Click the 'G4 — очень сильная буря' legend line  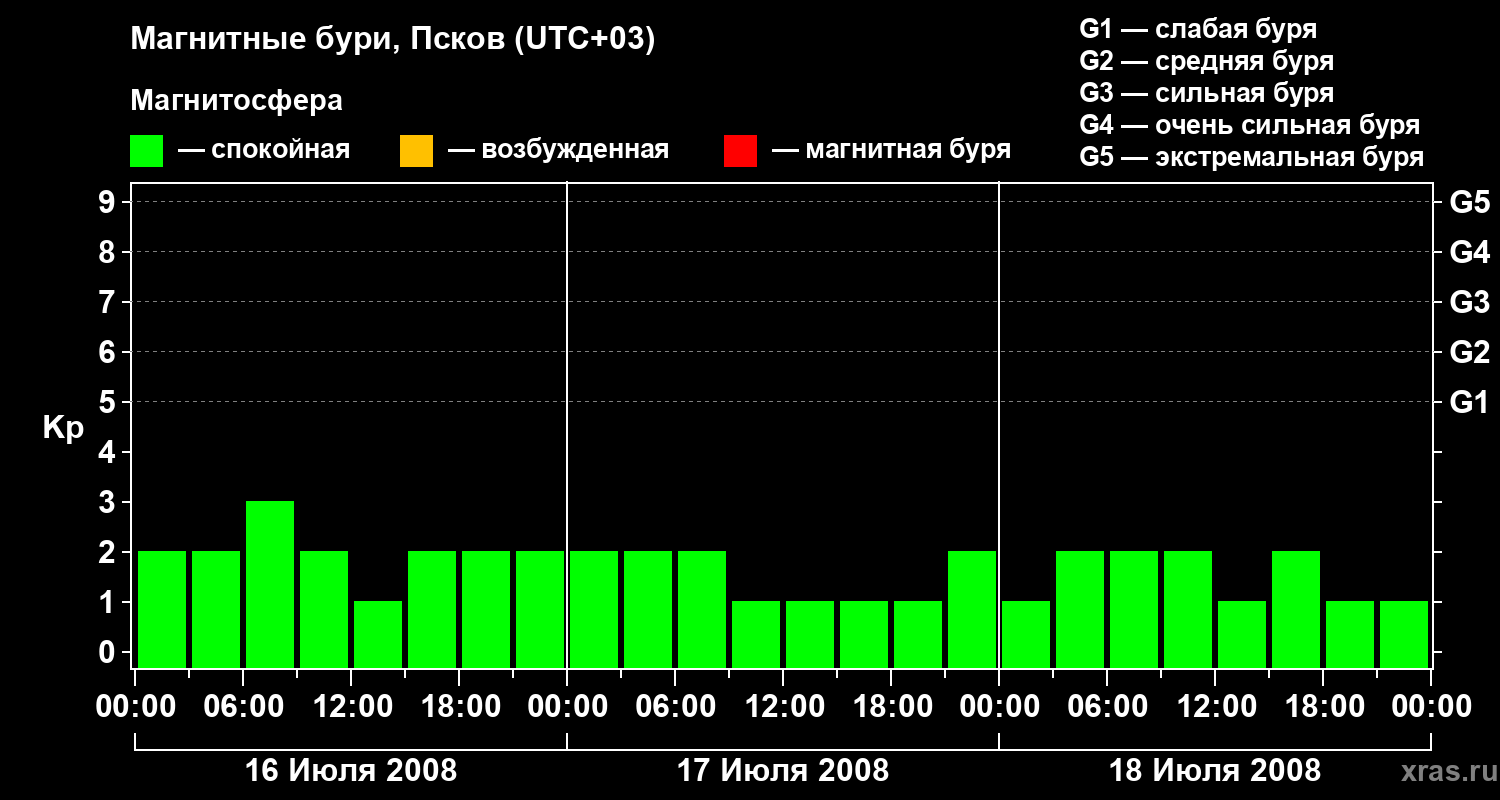[x=1250, y=125]
